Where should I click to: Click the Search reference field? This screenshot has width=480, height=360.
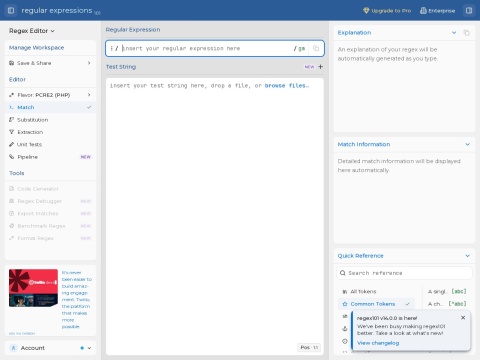(x=404, y=273)
